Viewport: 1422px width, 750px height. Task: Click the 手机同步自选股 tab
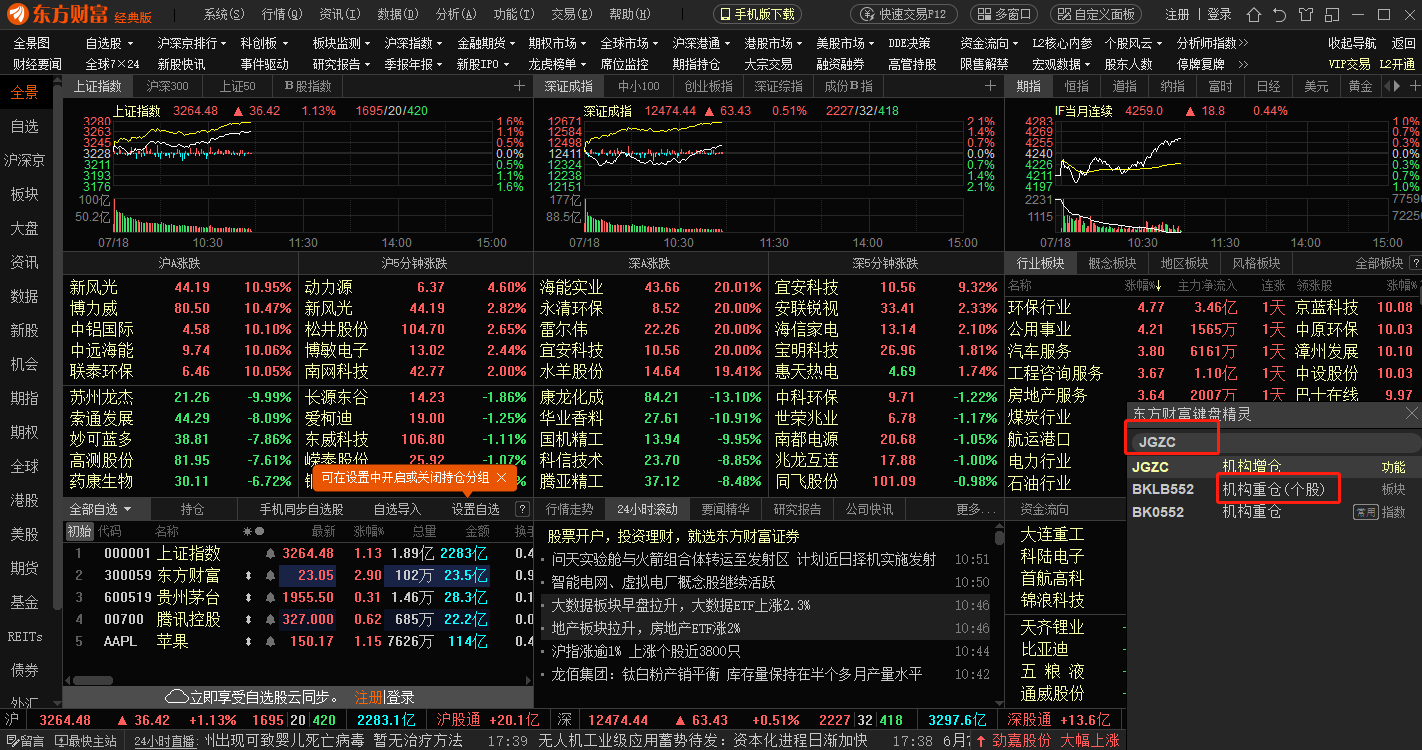pos(301,509)
